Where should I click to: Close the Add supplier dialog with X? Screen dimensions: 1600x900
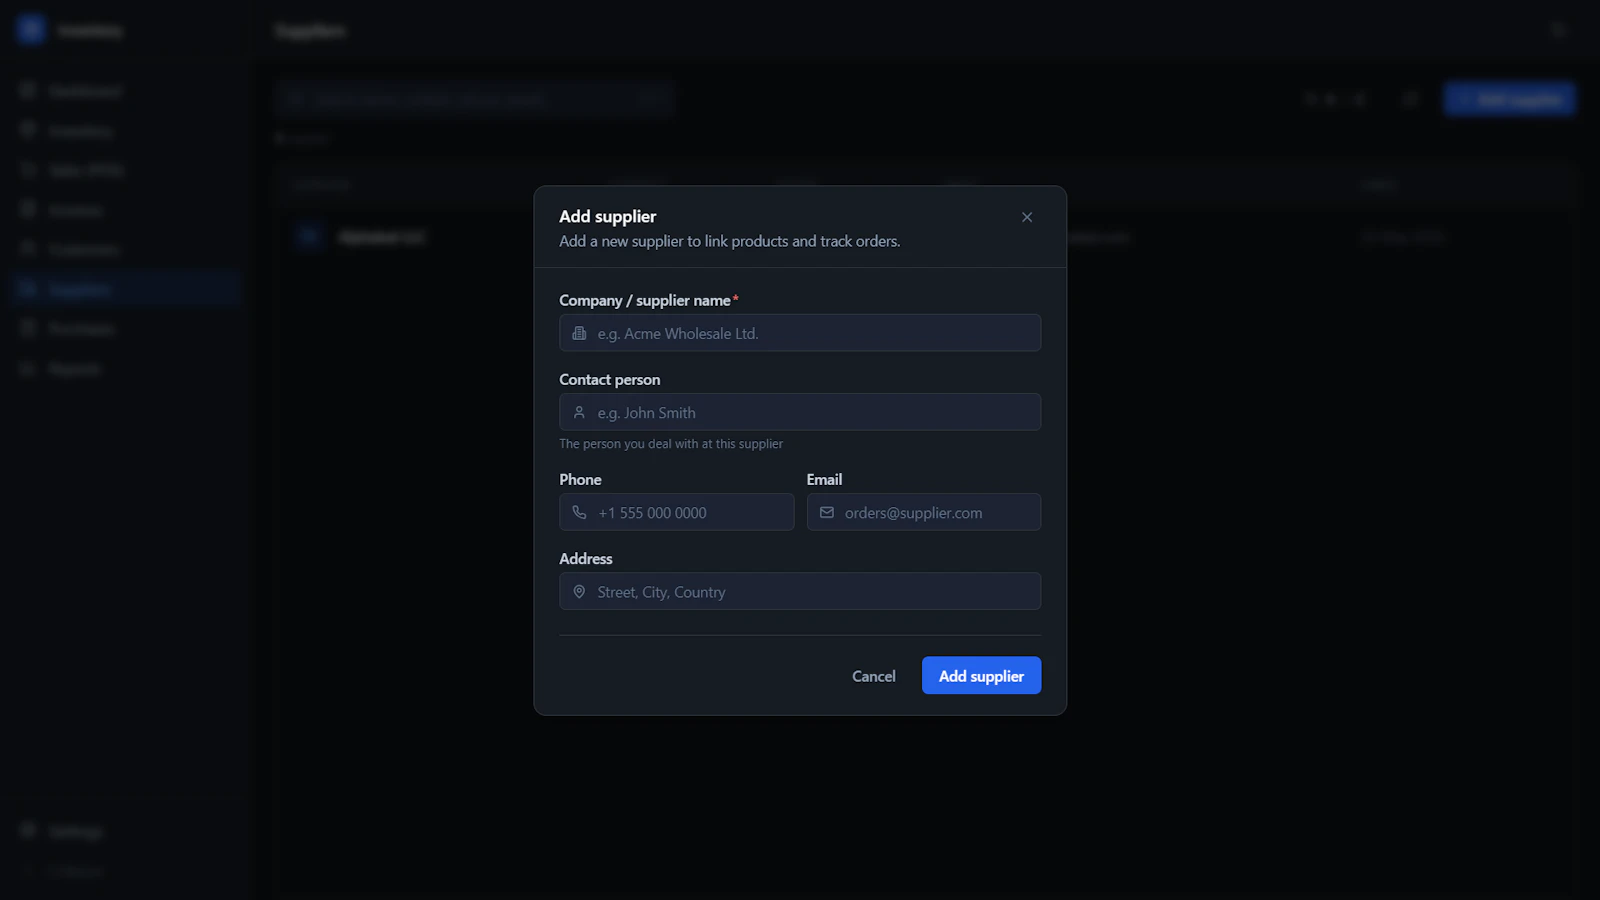(x=1027, y=217)
